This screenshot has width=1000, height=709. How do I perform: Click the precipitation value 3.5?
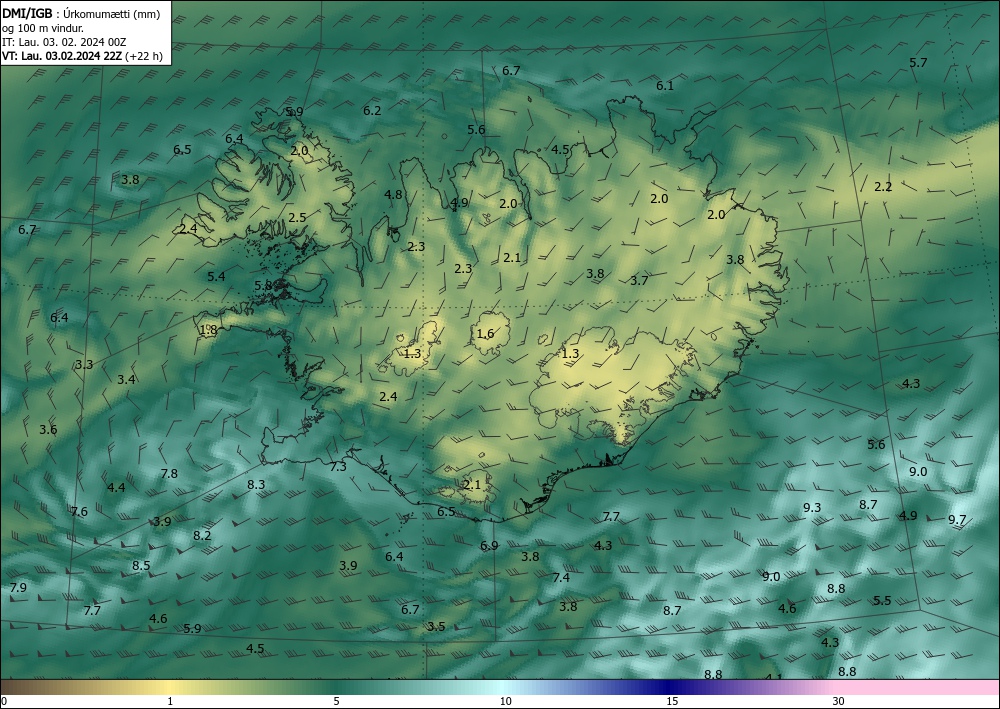click(436, 627)
